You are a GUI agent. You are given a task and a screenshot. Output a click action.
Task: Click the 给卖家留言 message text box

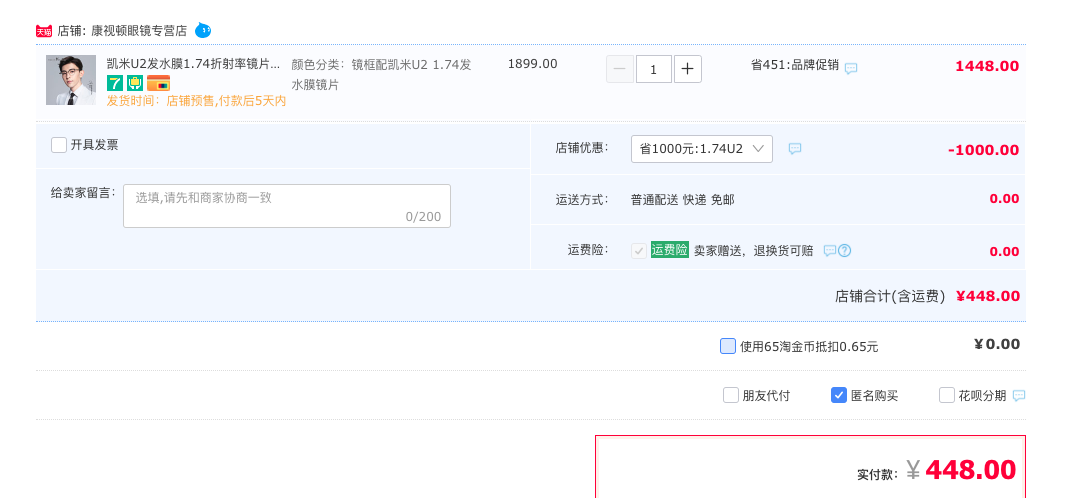(x=287, y=206)
